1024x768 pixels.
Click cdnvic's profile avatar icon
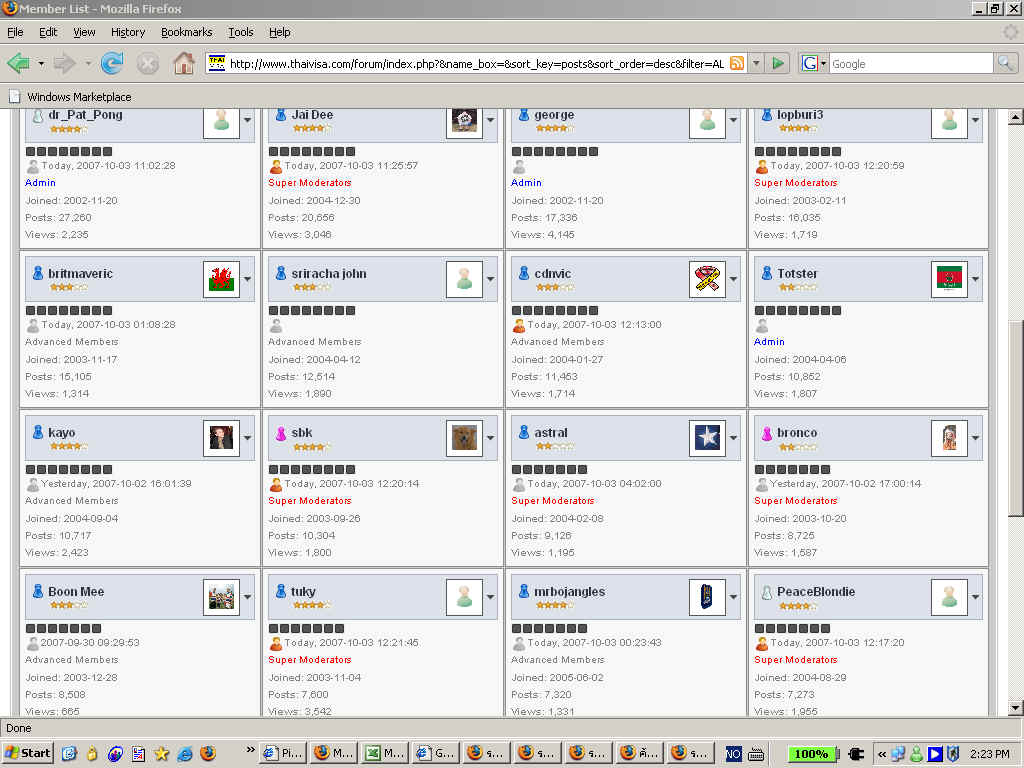point(707,280)
